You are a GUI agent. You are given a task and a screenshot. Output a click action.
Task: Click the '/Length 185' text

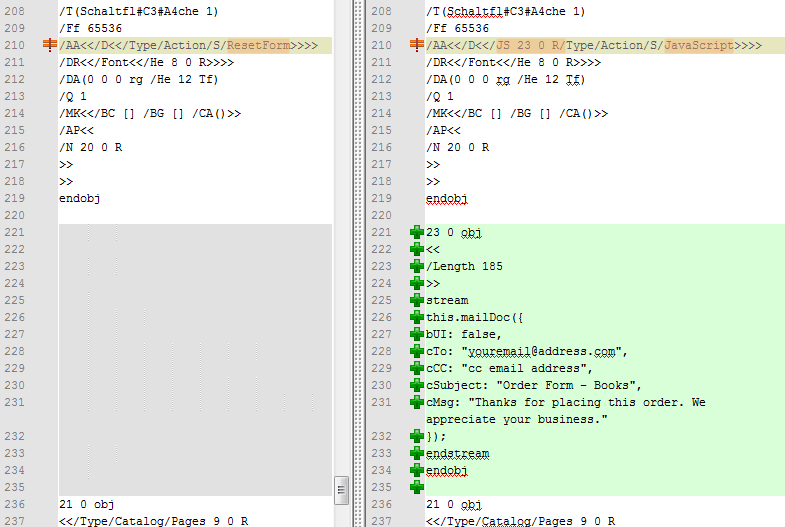(x=464, y=266)
